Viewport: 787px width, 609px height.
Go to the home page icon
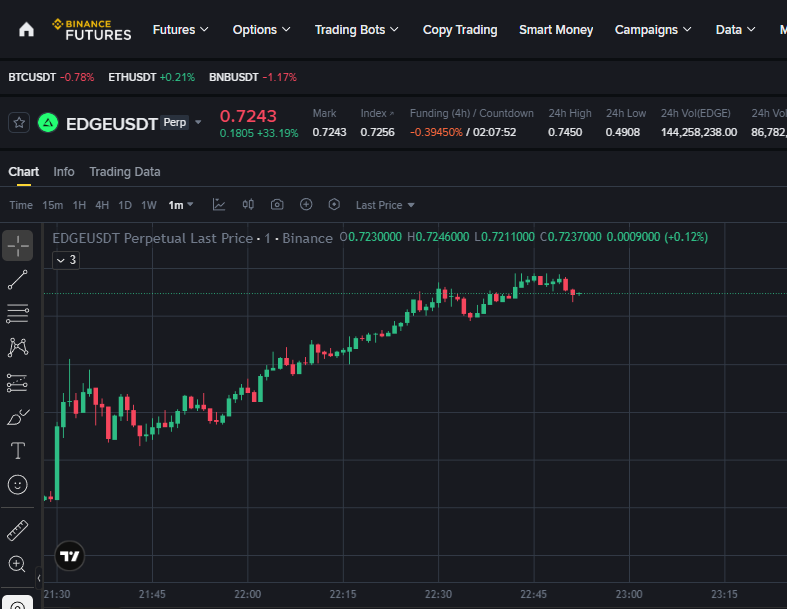[26, 30]
